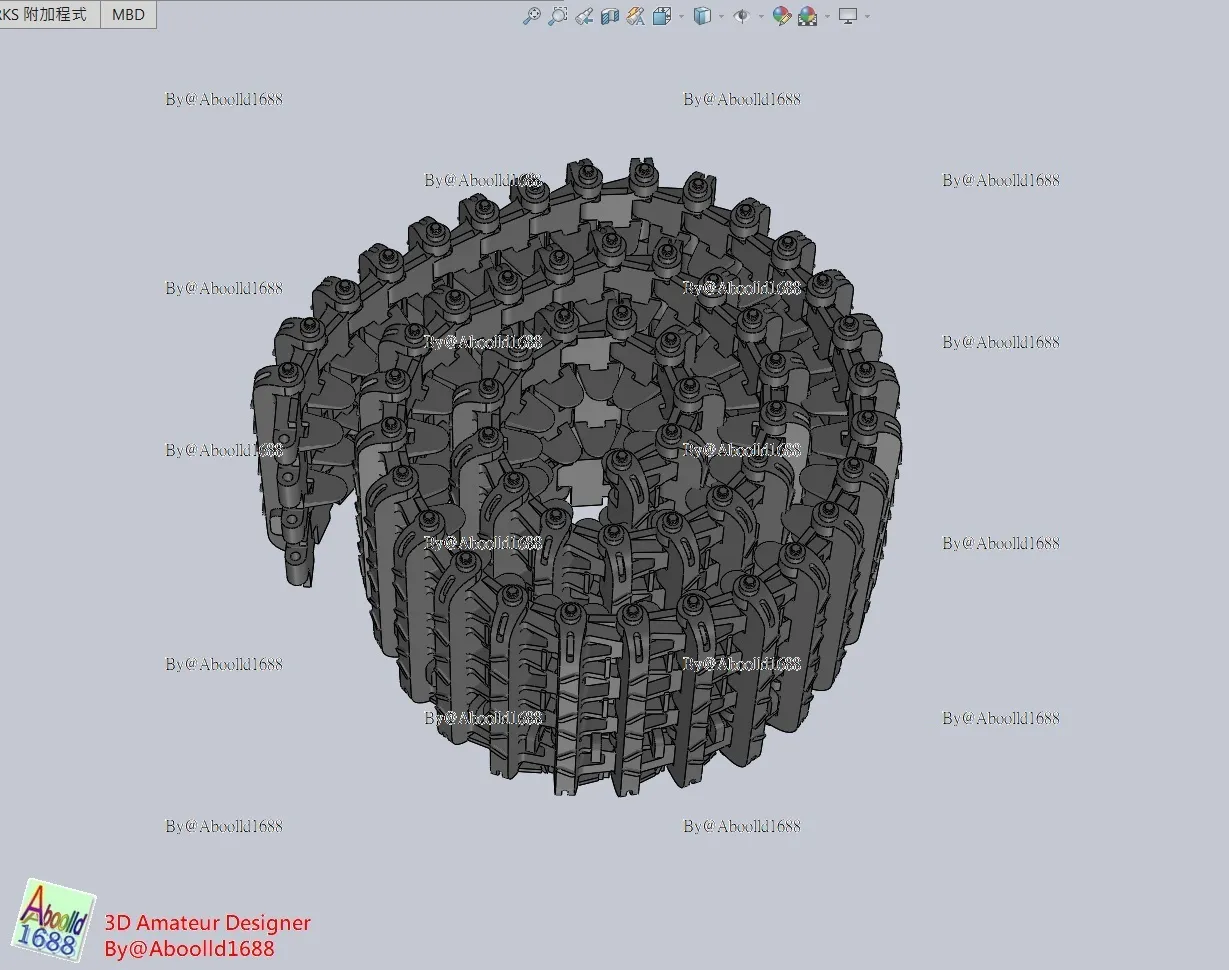Click the Apply Scene icon
The height and width of the screenshot is (970, 1229).
click(808, 16)
